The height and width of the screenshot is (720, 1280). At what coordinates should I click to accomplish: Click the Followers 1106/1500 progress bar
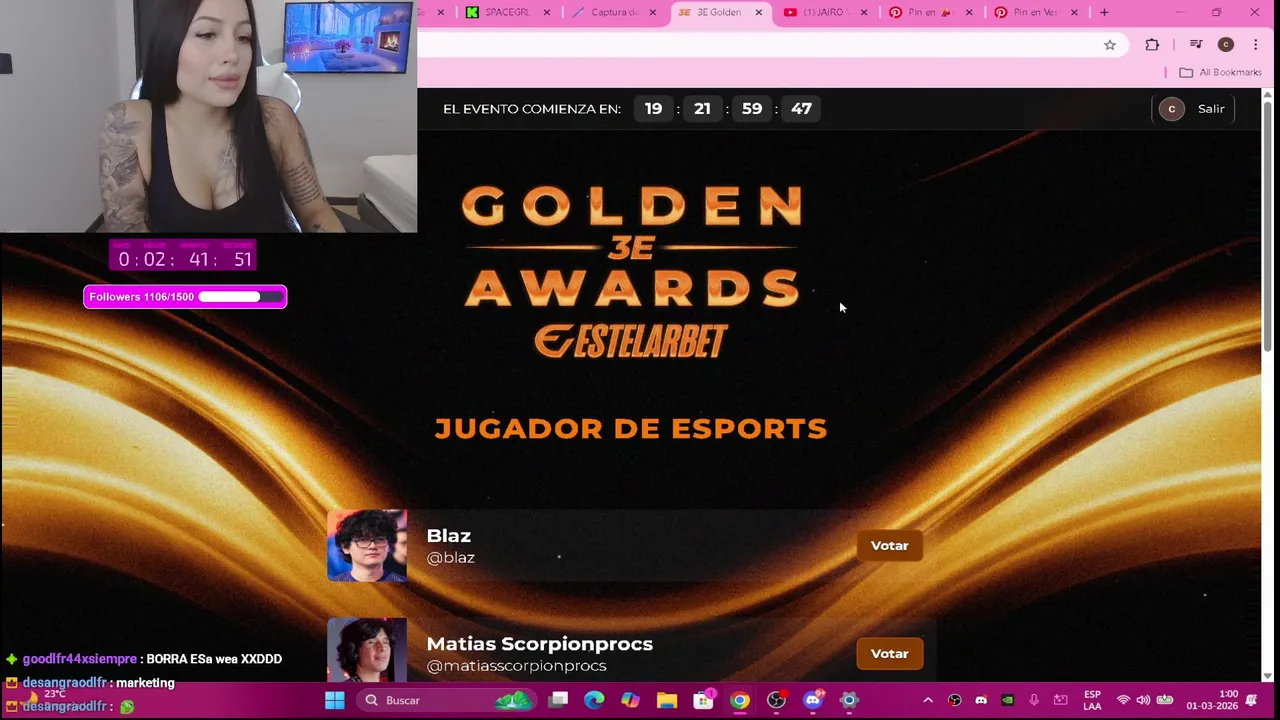185,297
